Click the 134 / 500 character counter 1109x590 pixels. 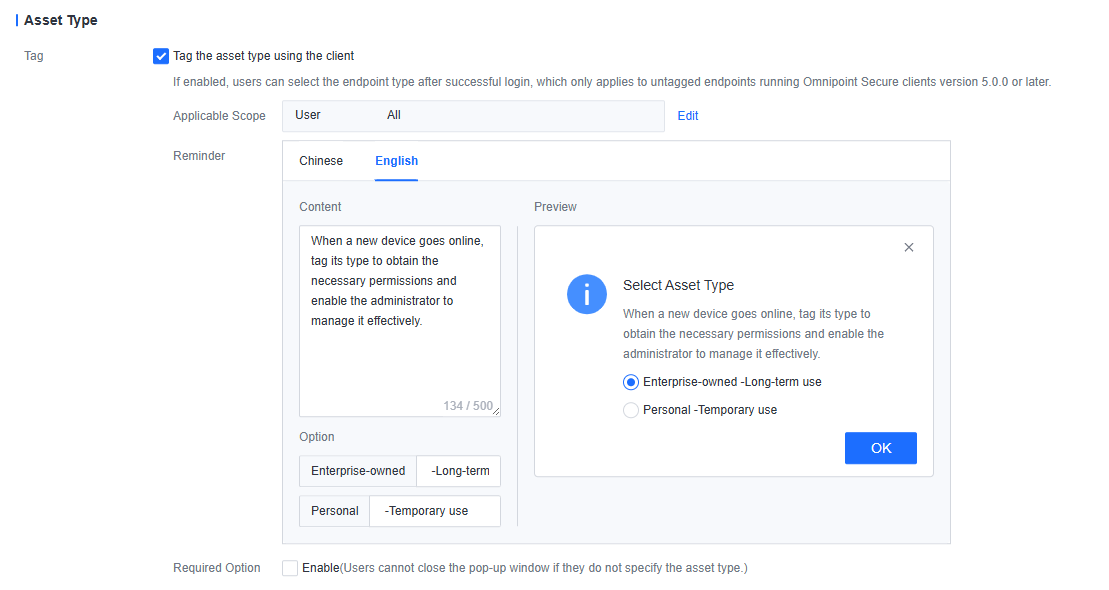point(468,406)
